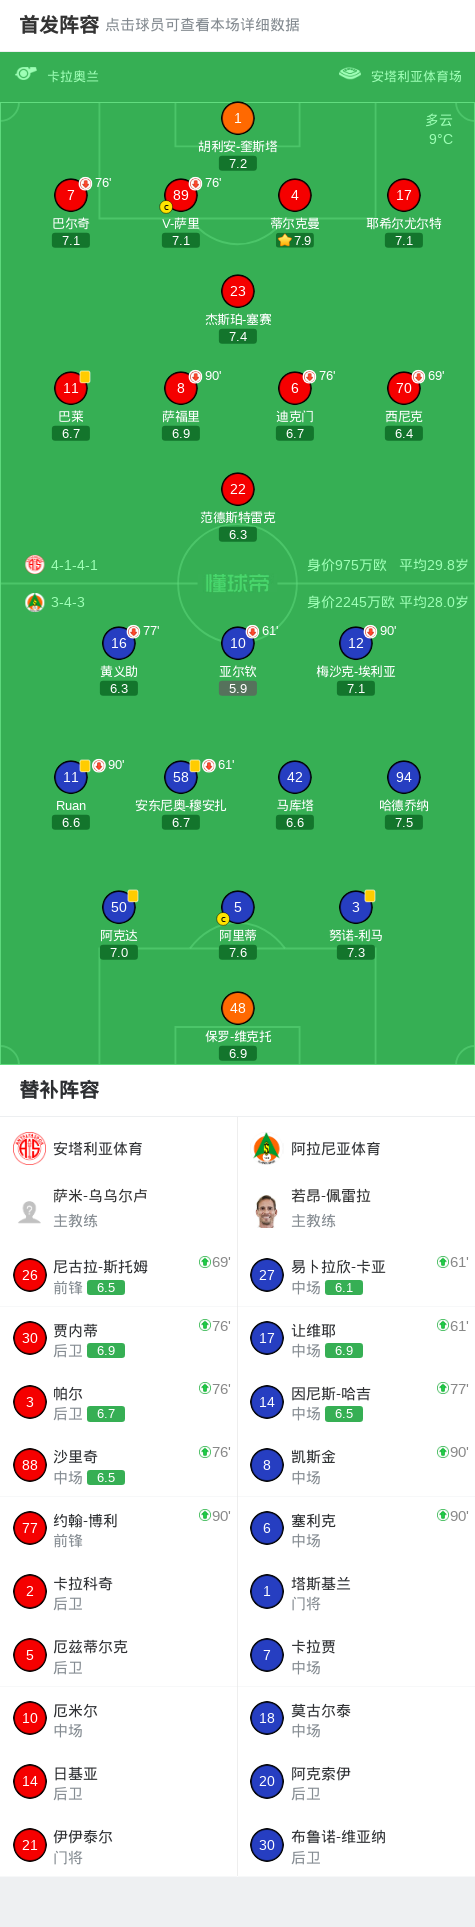Select 阿拉尼亚体育 team header in substitutes
475x1927 pixels.
[x=356, y=1148]
